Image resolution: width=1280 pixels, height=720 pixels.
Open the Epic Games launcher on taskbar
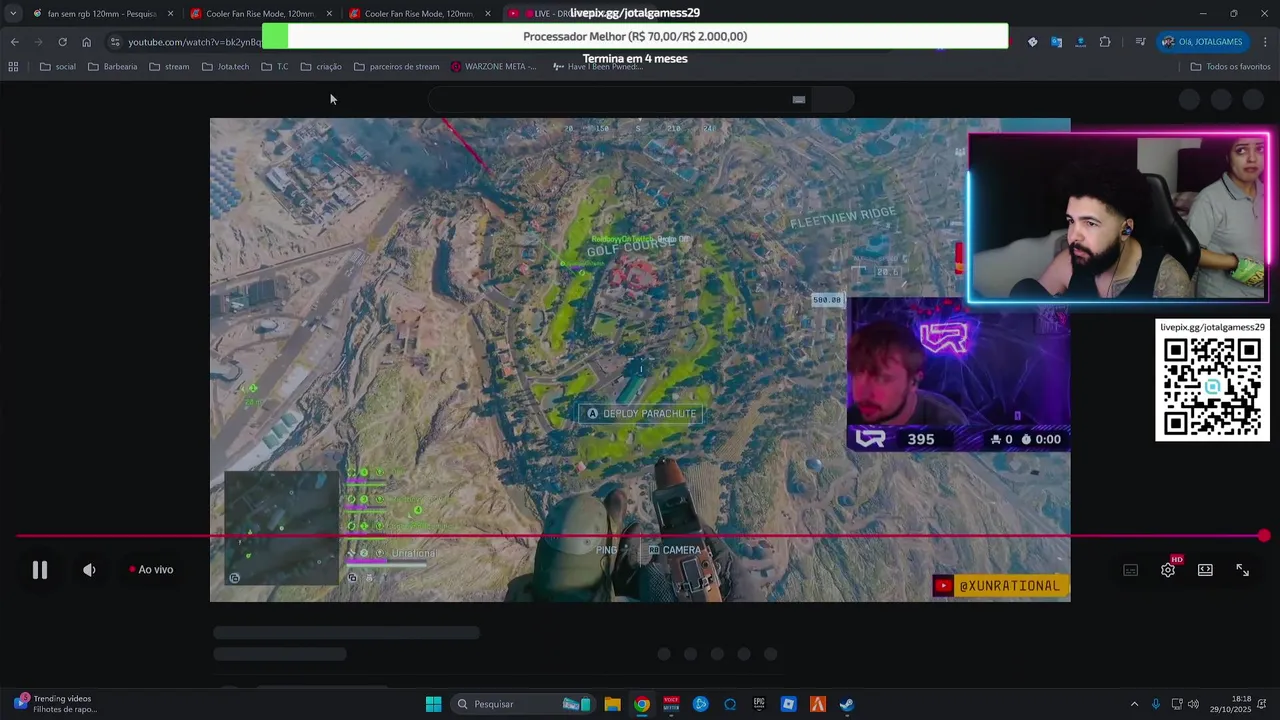[759, 704]
